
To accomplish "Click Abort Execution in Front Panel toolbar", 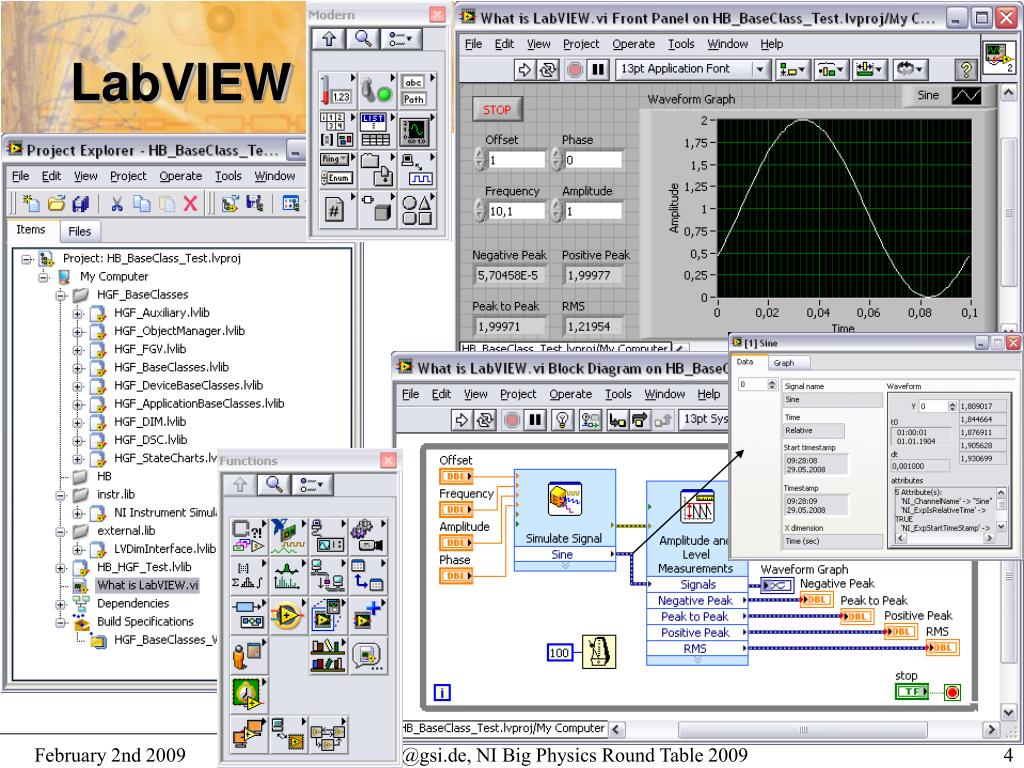I will click(x=574, y=69).
